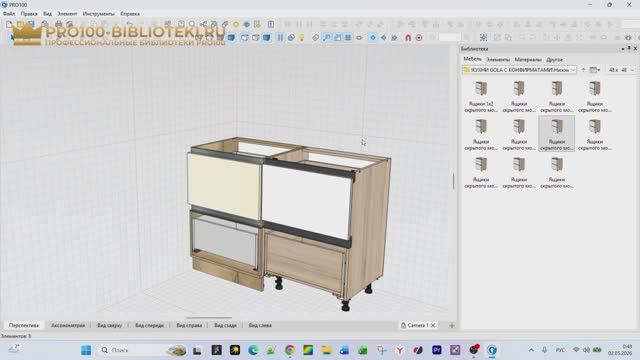Select the white drawer front in 3D view
The height and width of the screenshot is (360, 640).
click(x=306, y=201)
